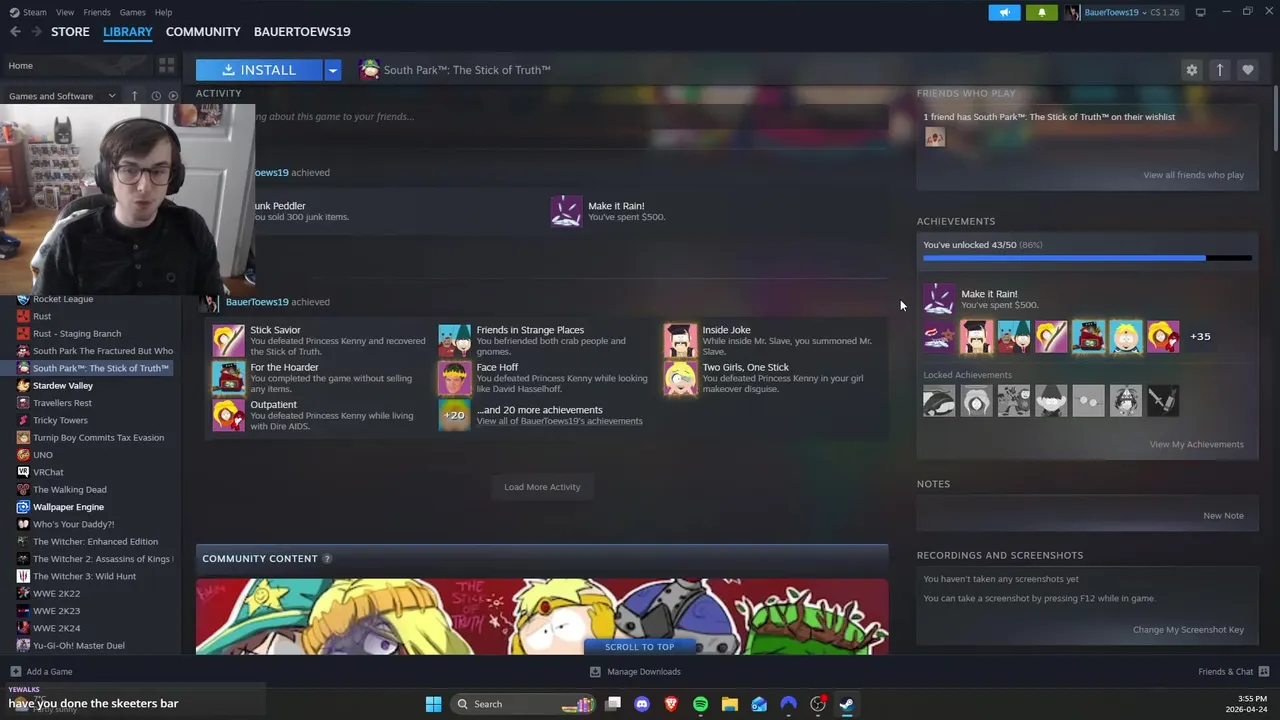
Task: Click Change My Screenshot Key
Action: (x=1188, y=630)
